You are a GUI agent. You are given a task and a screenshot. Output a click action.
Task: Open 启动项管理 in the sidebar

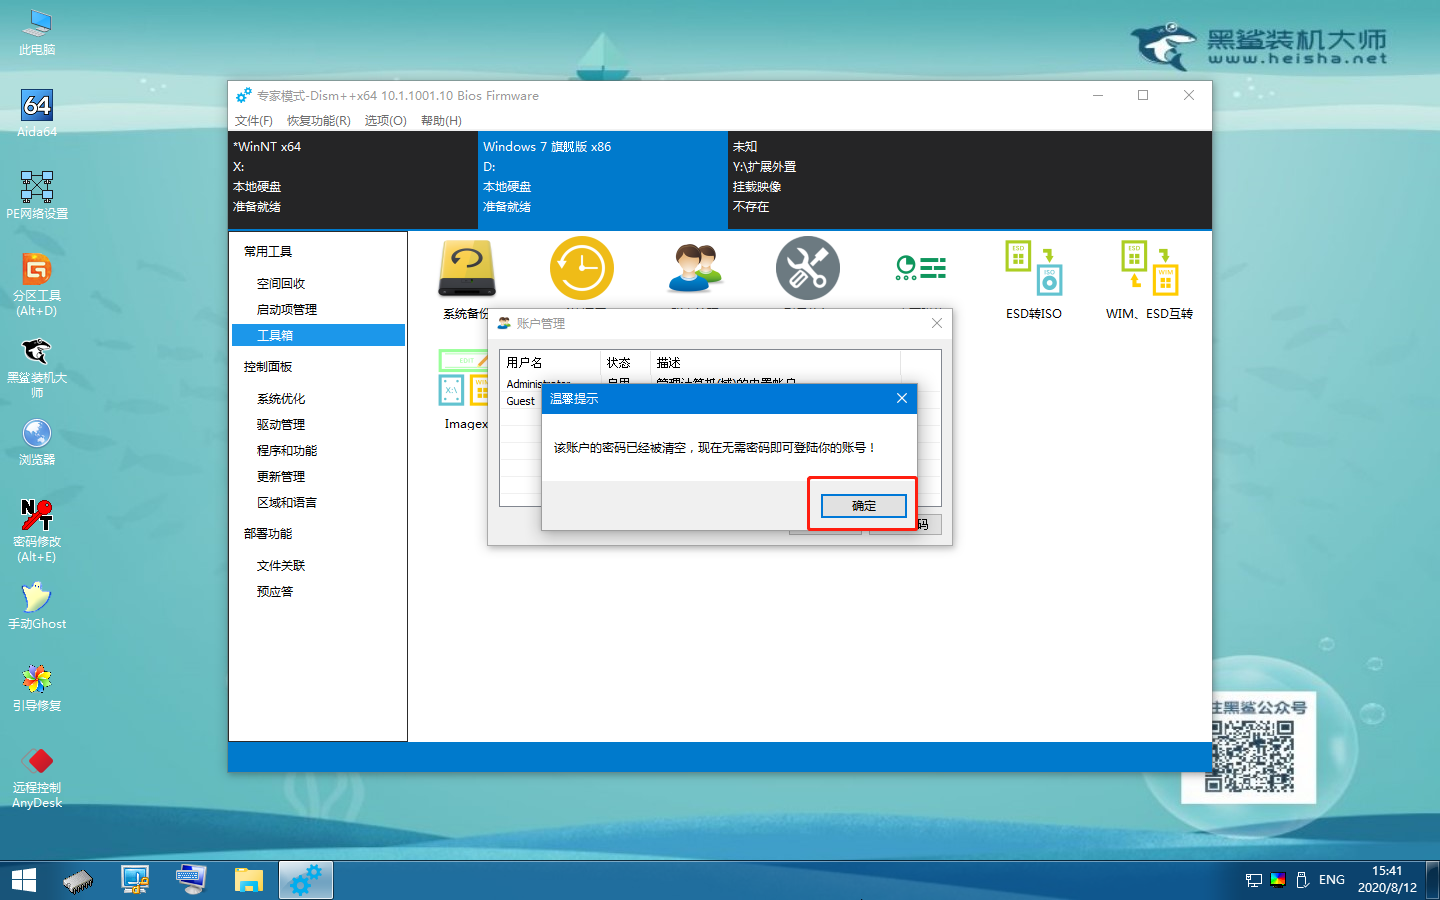(287, 310)
